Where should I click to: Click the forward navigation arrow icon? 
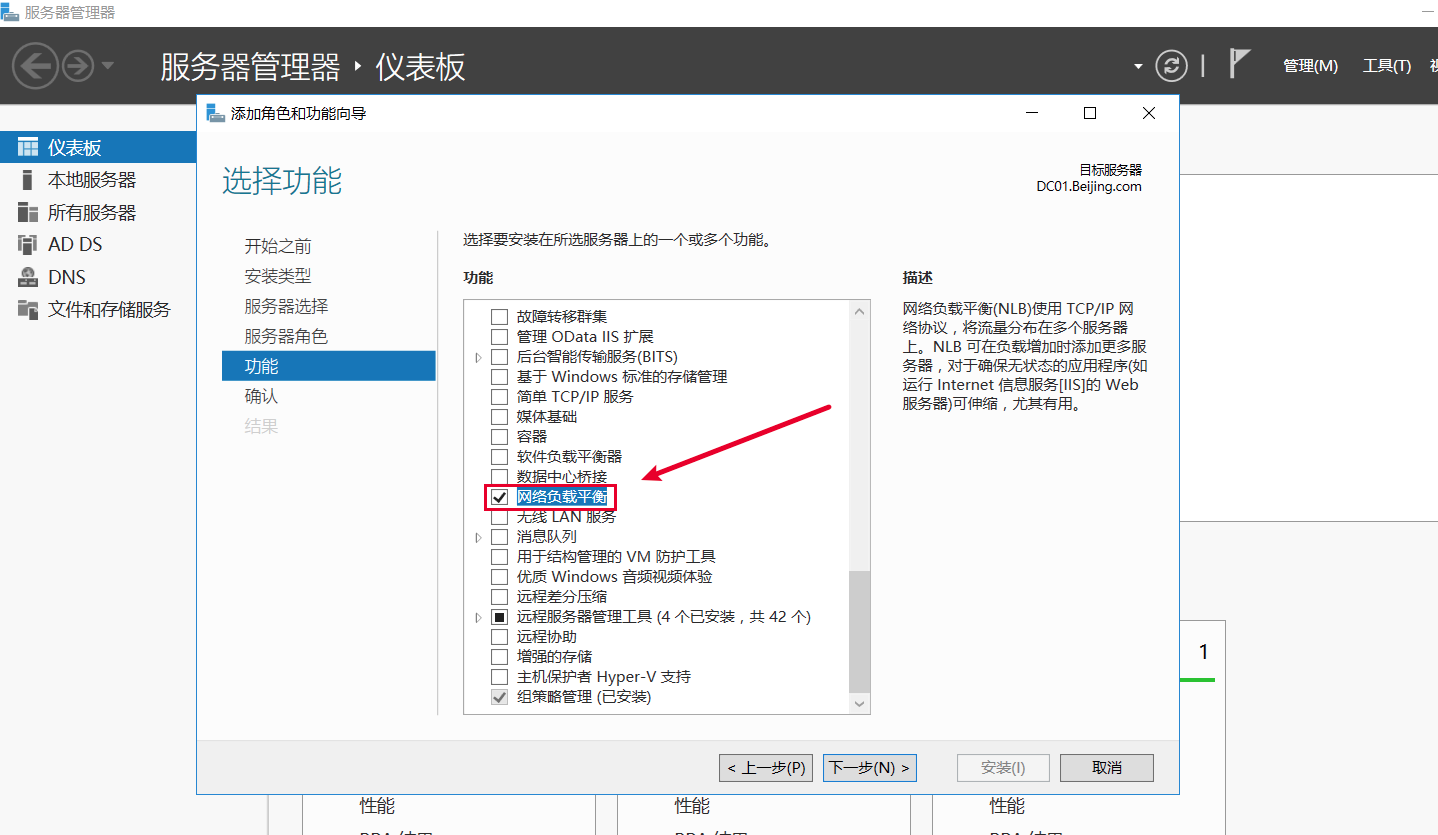click(78, 66)
